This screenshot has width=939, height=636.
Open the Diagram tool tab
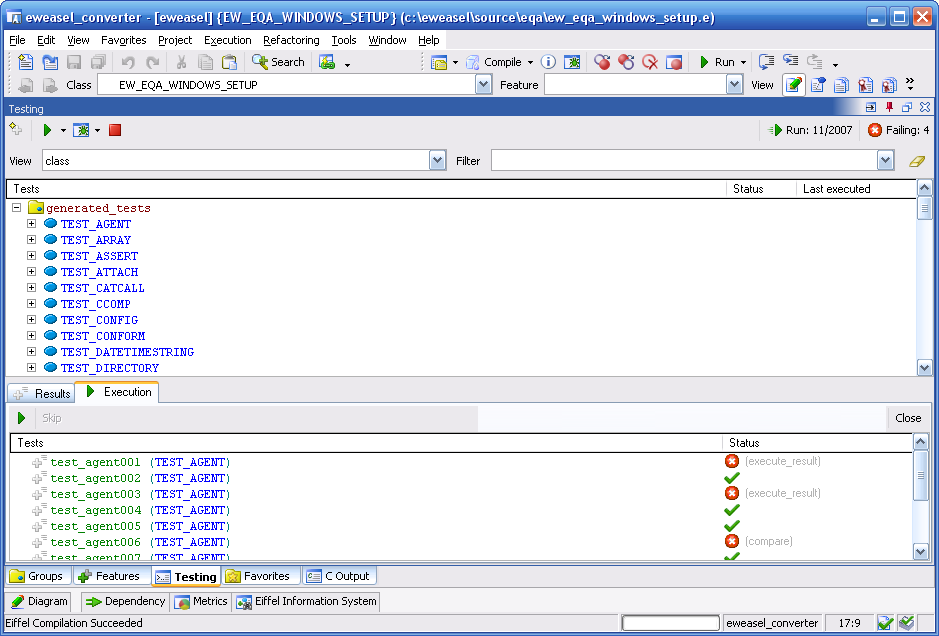pyautogui.click(x=40, y=601)
